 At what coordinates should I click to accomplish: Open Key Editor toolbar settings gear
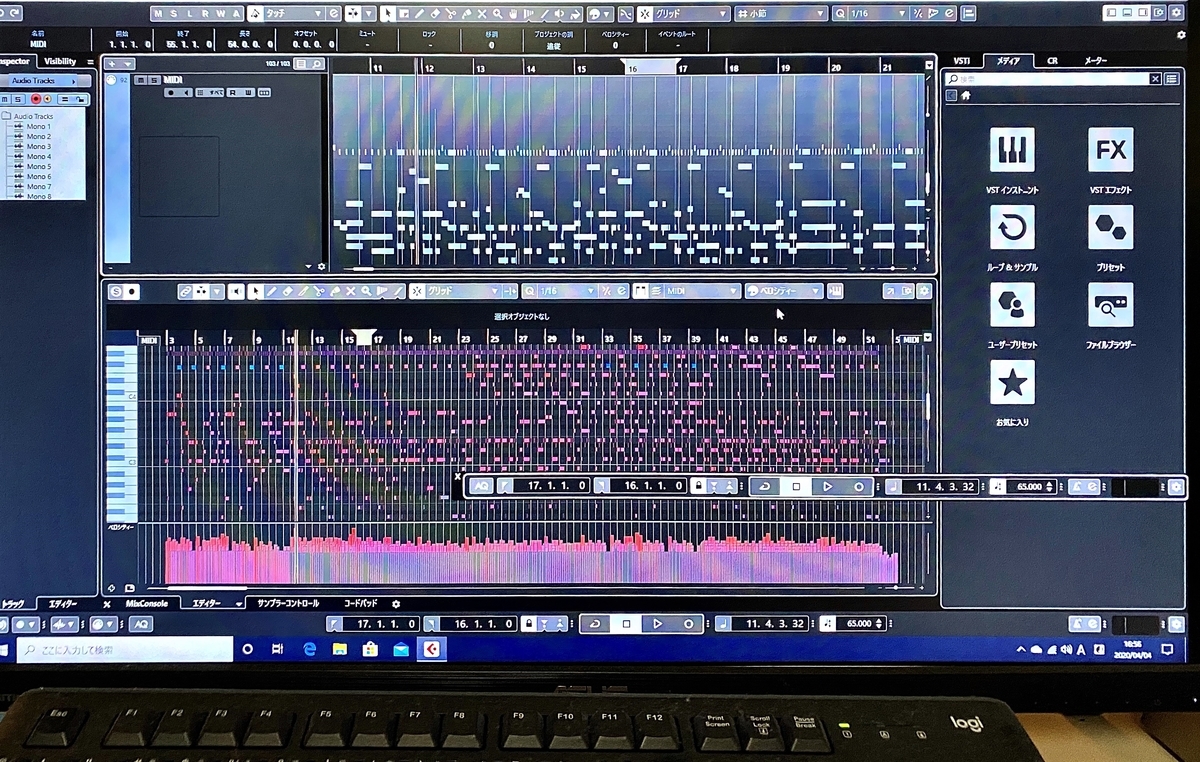point(923,291)
